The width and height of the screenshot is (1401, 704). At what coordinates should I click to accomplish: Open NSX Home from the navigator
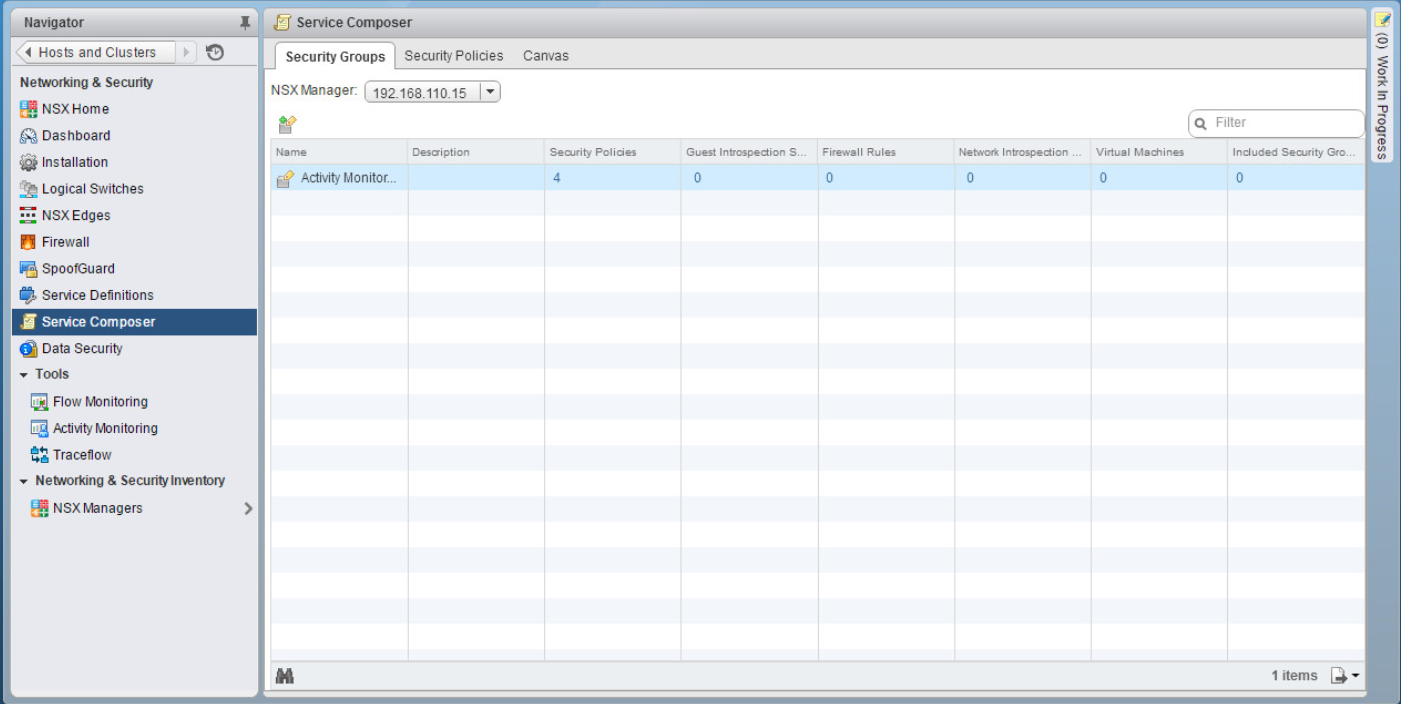(75, 109)
